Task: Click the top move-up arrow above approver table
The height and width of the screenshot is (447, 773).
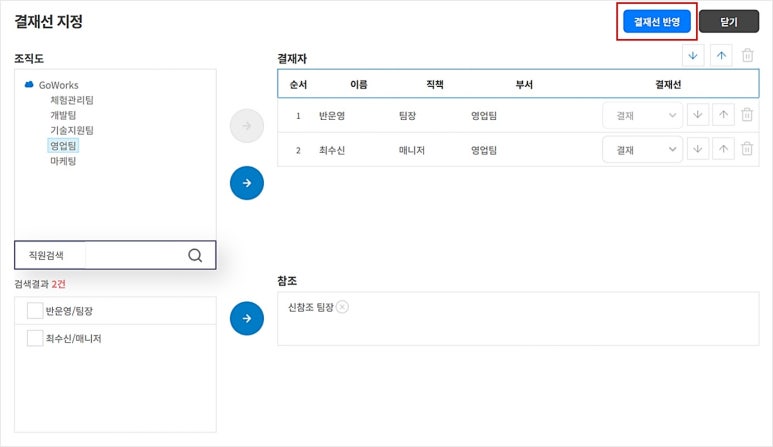Action: tap(721, 55)
